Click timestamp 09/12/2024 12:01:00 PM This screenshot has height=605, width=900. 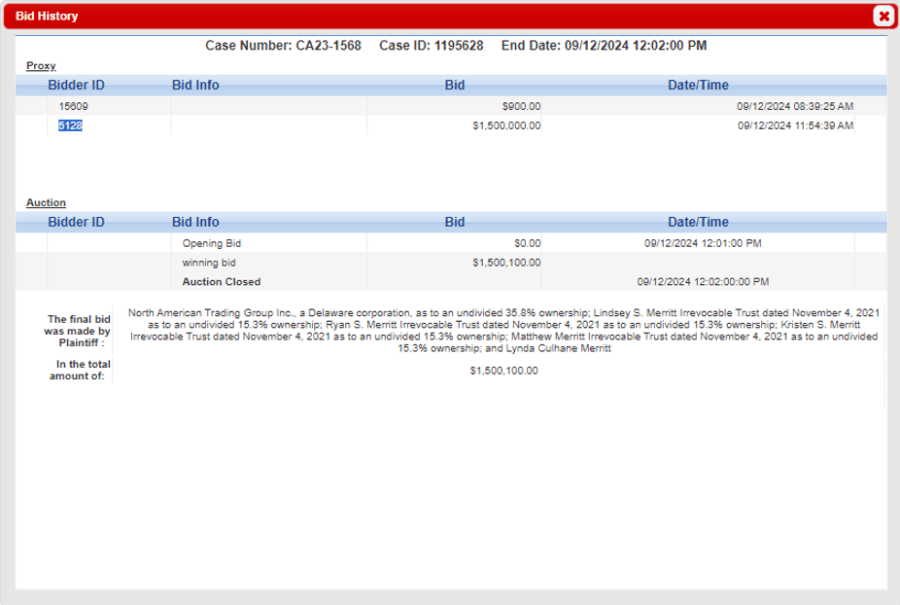pyautogui.click(x=703, y=243)
